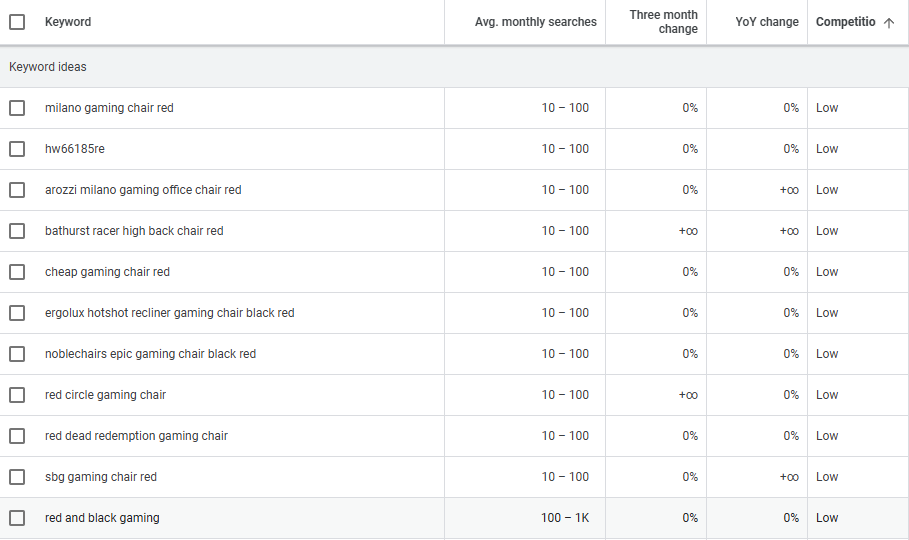
Task: Sort by YoY change column header
Action: click(766, 22)
